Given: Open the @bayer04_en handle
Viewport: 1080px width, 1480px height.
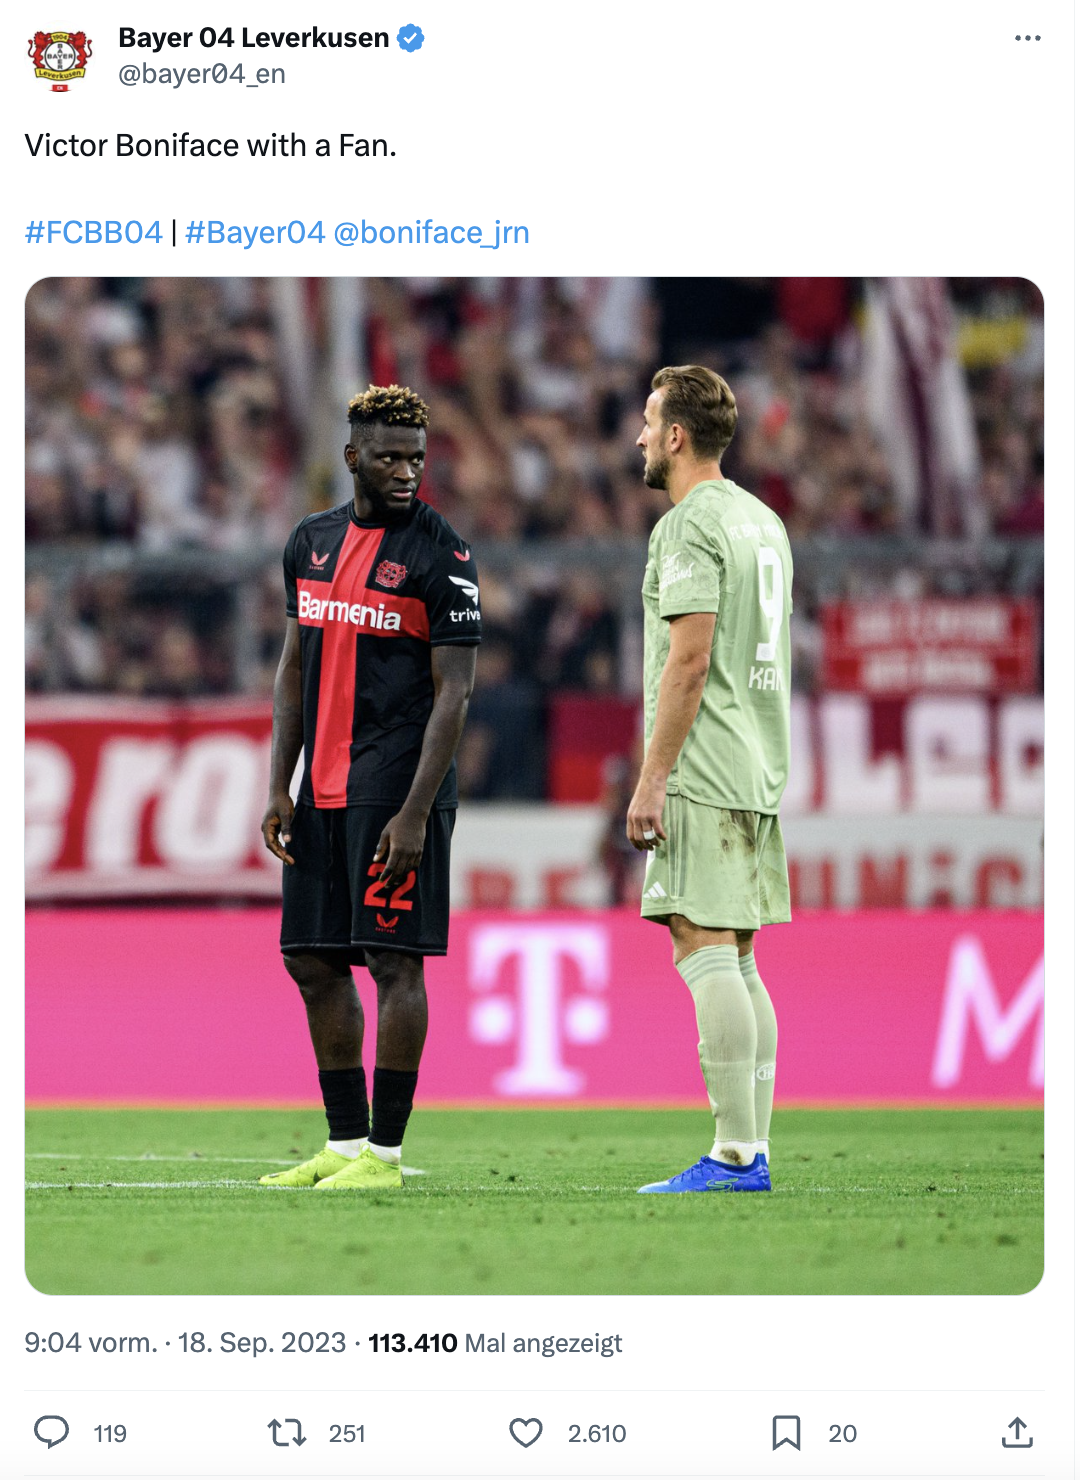Looking at the screenshot, I should pos(202,74).
